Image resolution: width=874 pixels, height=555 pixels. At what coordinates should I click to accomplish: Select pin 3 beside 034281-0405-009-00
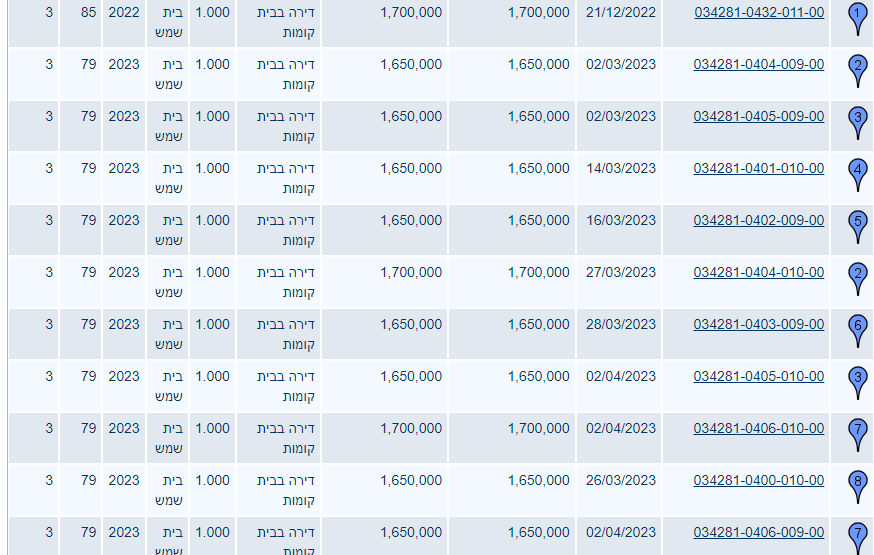[x=857, y=120]
